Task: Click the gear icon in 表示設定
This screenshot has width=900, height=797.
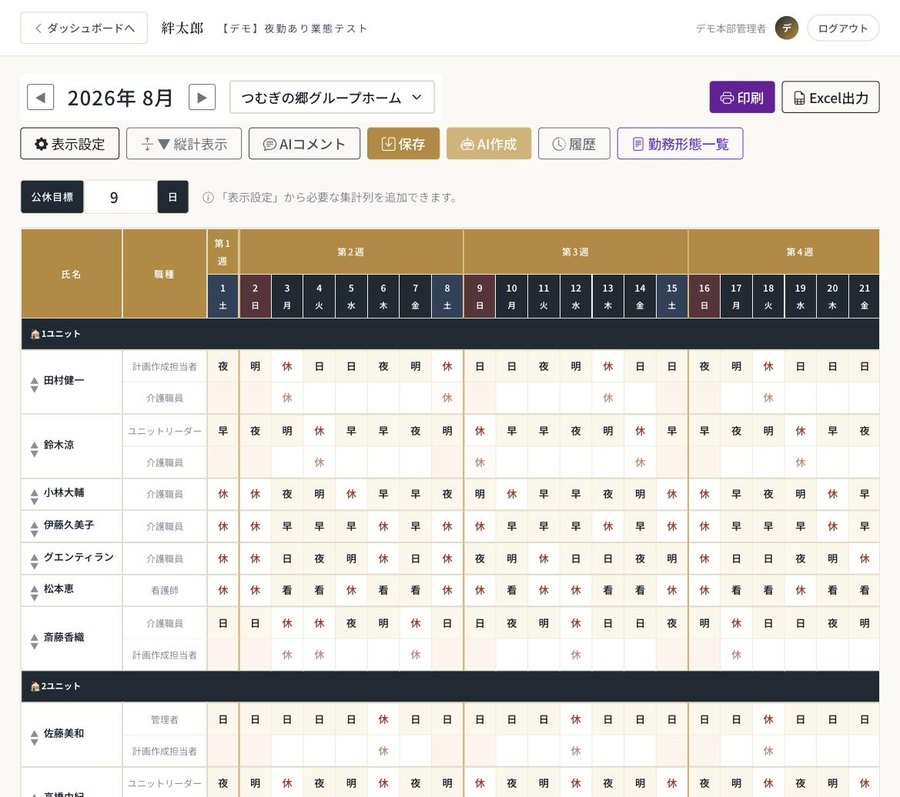Action: coord(41,143)
